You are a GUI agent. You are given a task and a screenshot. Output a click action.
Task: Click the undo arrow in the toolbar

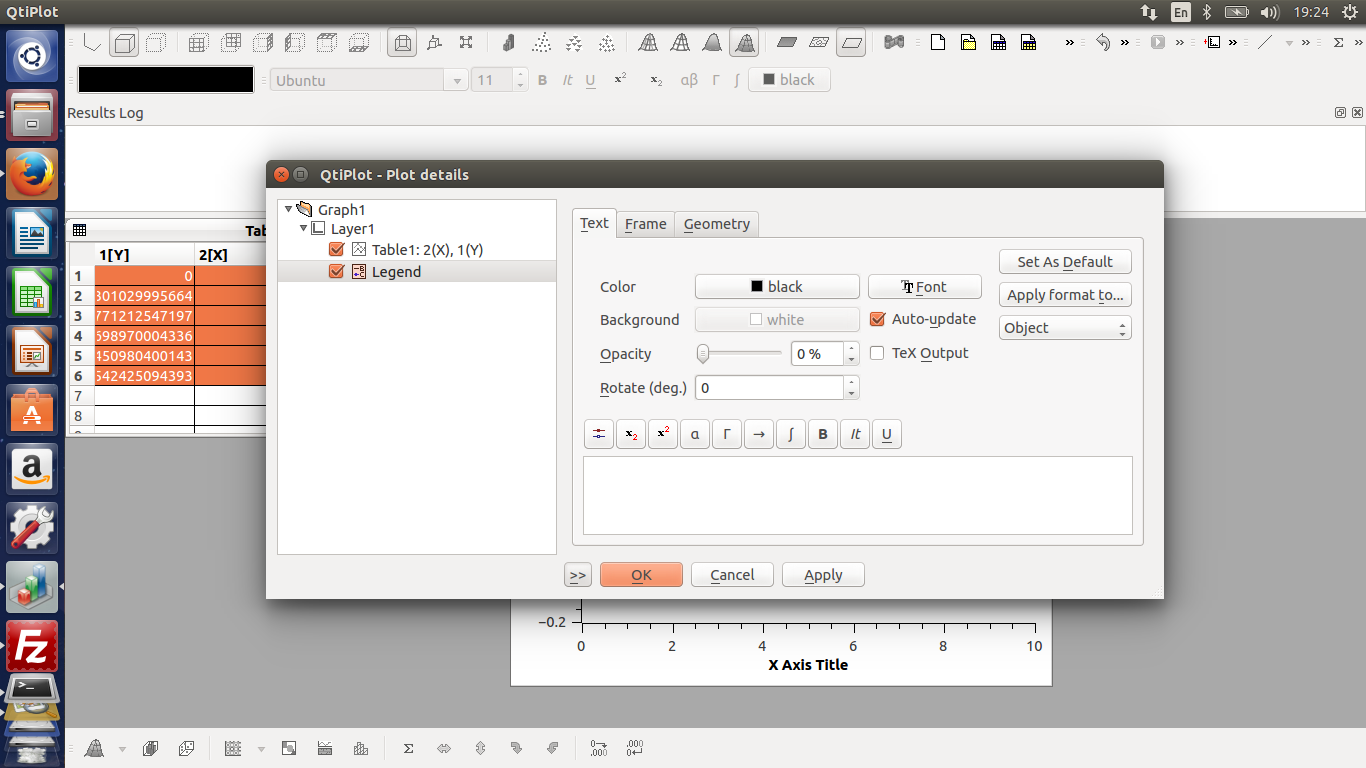[1103, 43]
